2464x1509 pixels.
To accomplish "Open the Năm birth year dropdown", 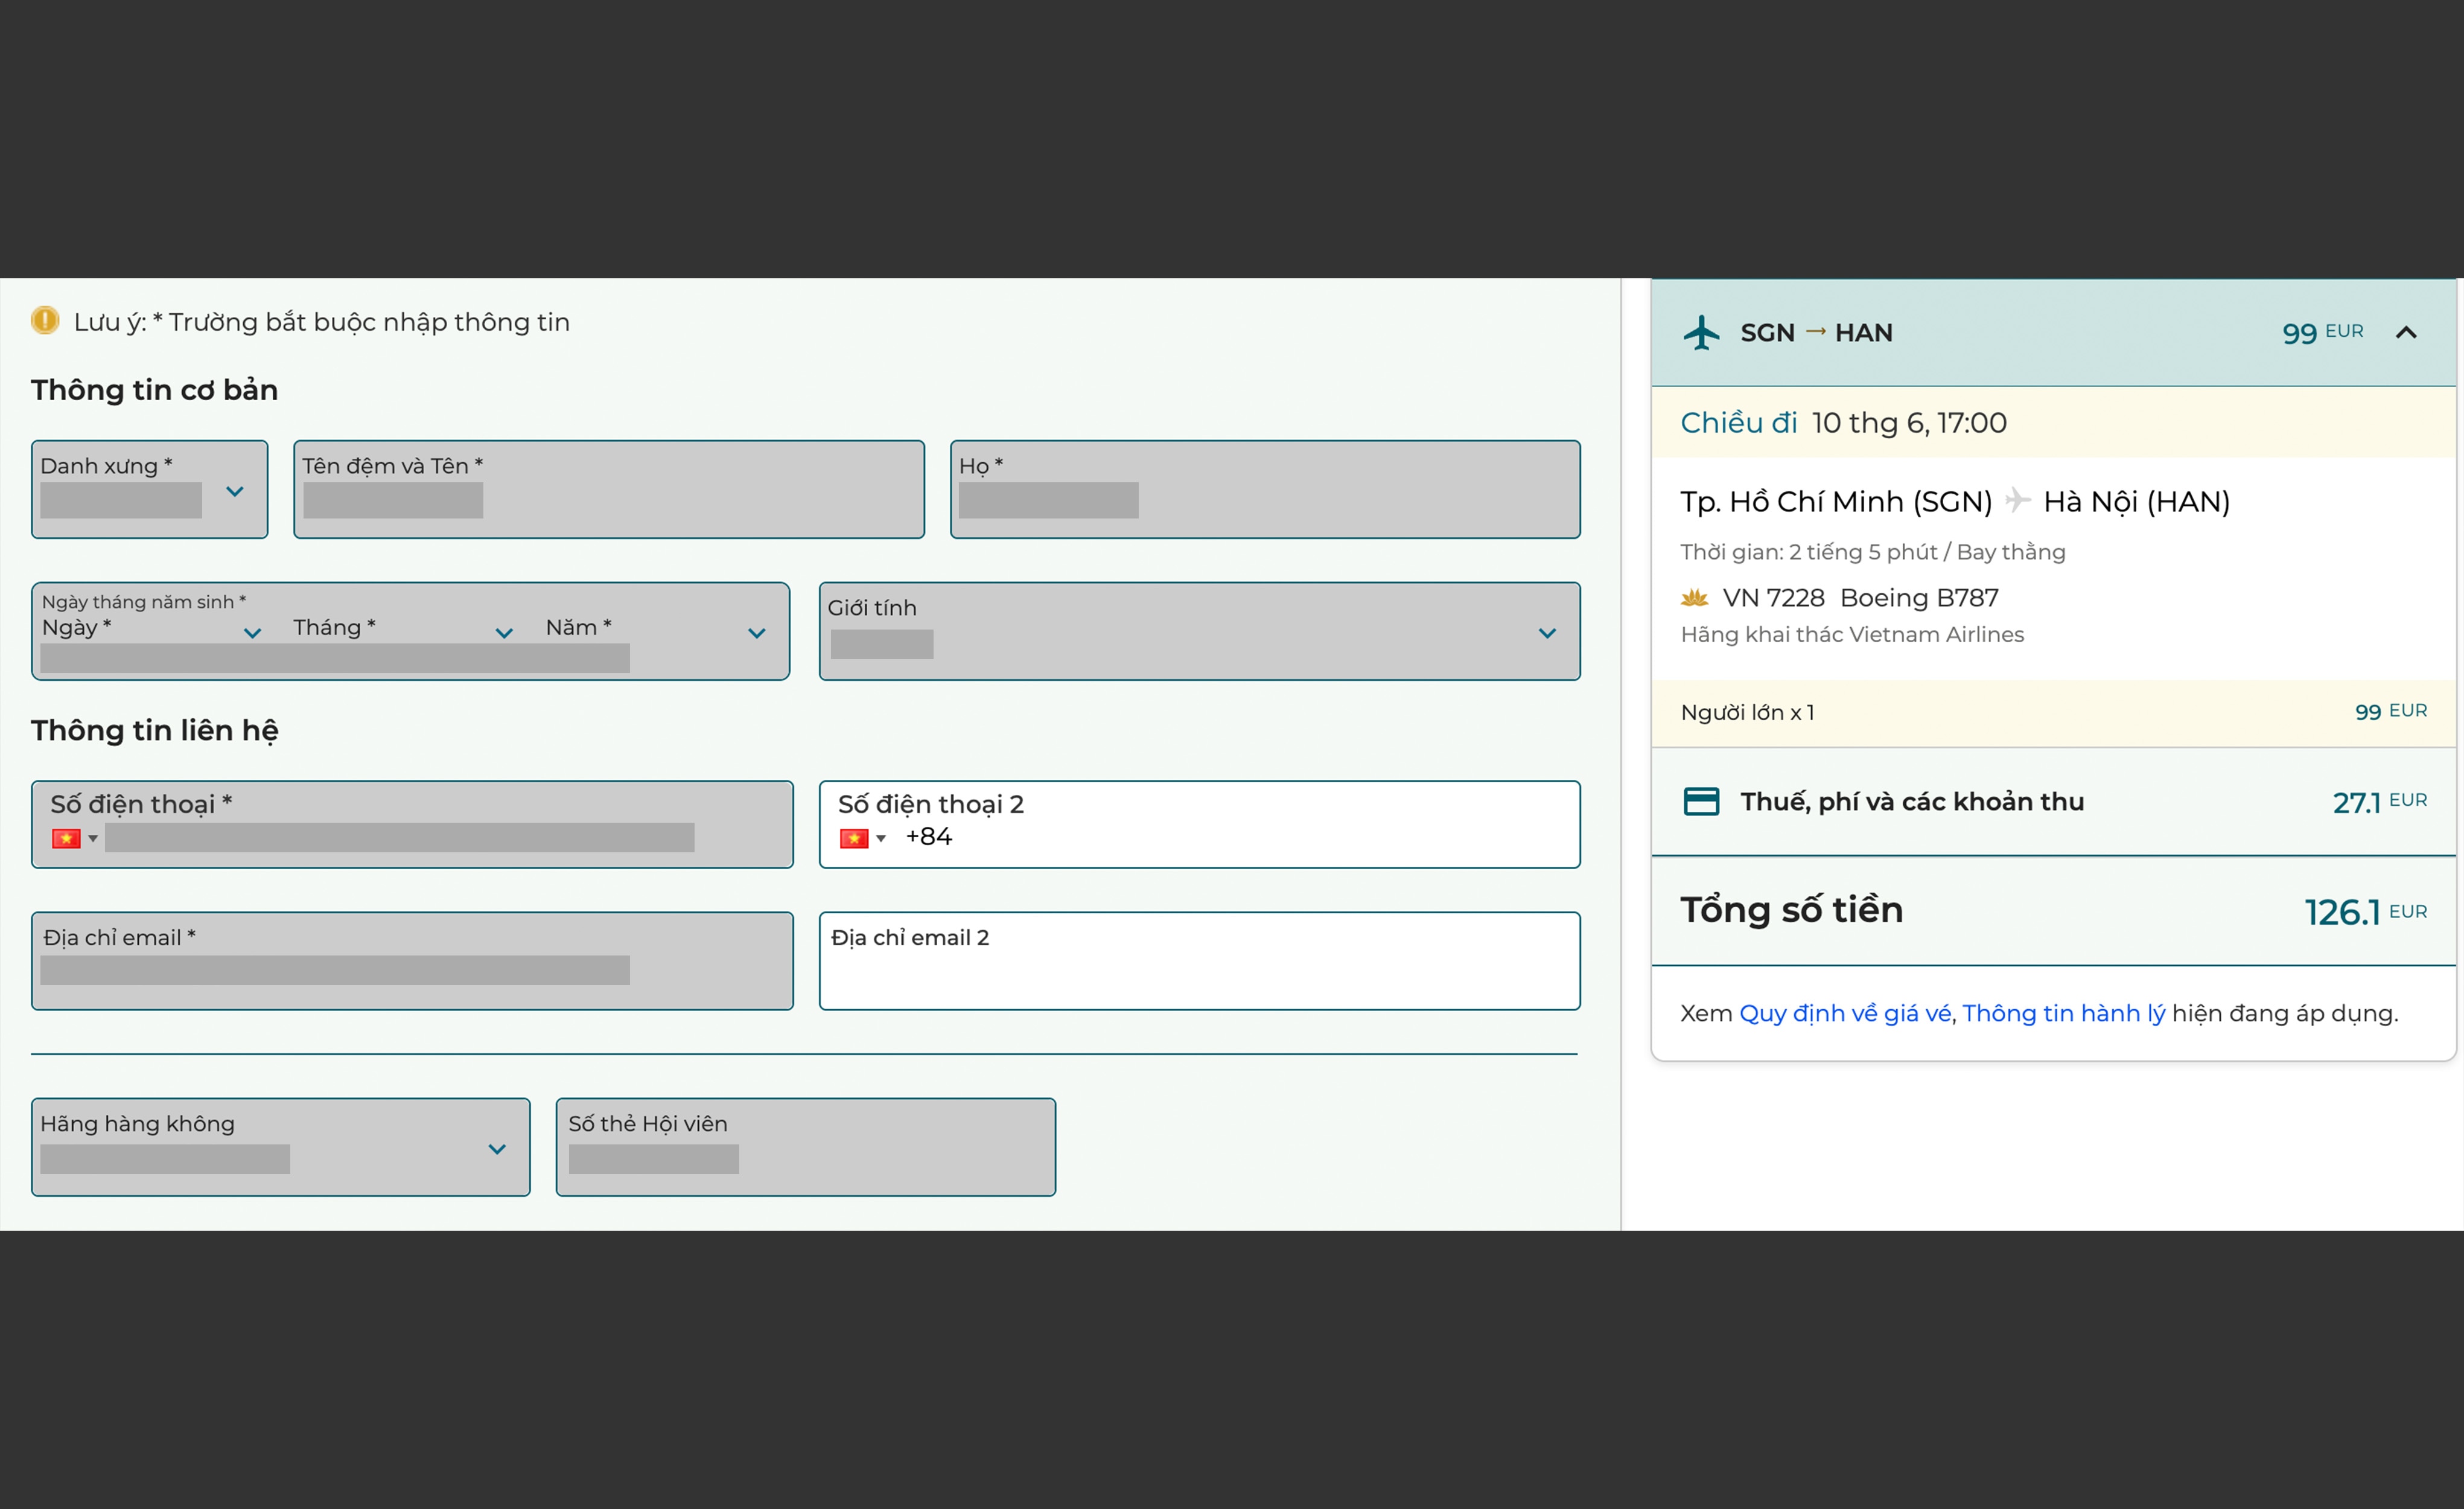I will (x=757, y=633).
